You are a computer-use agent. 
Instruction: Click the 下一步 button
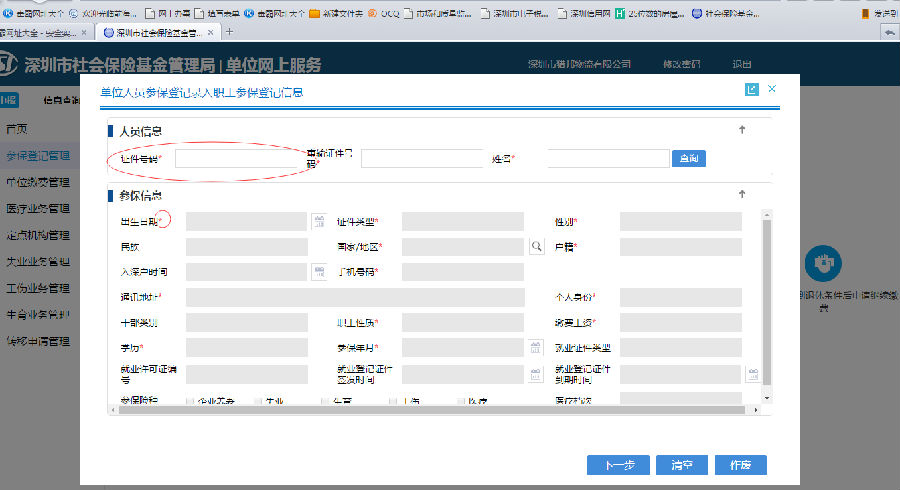pos(618,465)
